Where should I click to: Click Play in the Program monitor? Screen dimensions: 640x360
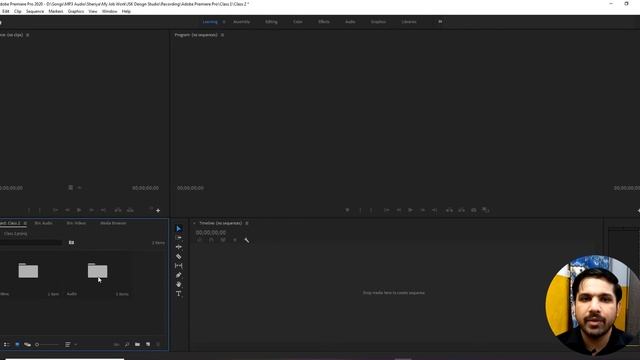click(410, 210)
